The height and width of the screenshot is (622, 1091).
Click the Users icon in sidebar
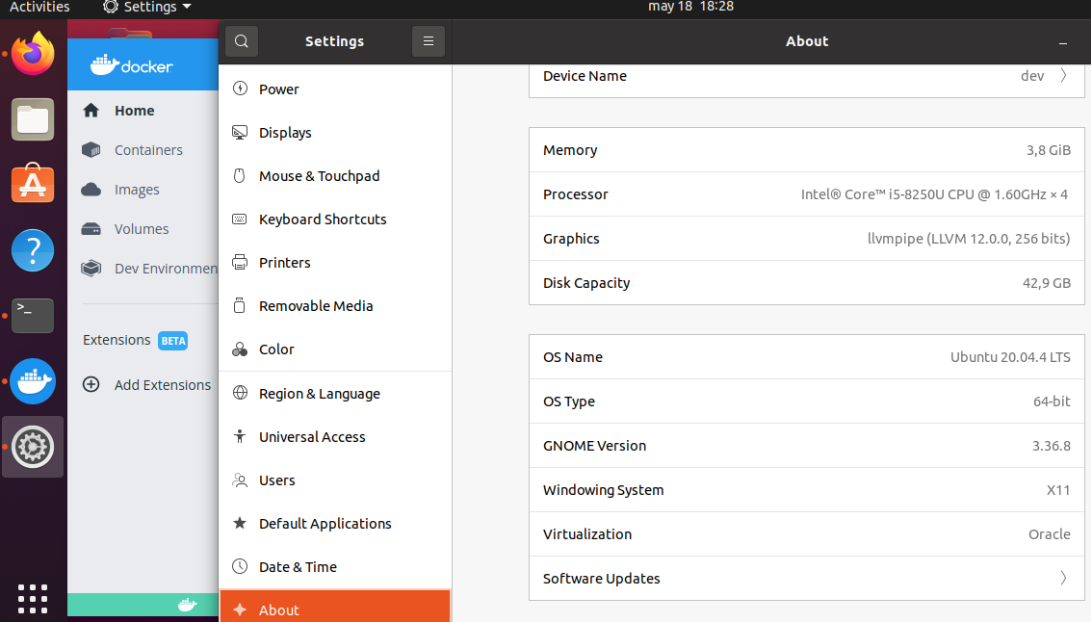point(240,480)
